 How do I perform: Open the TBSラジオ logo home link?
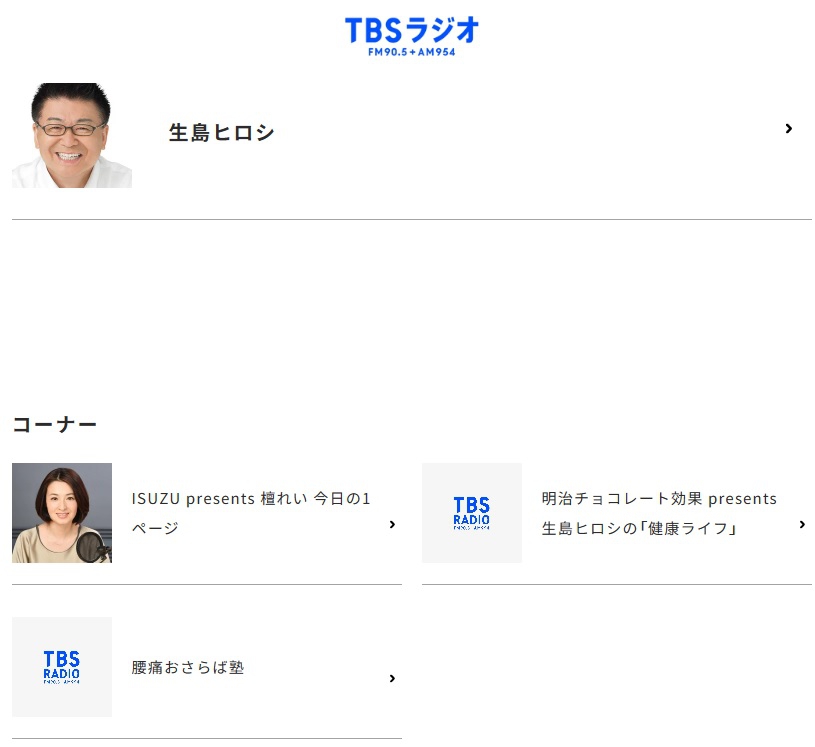coord(411,36)
